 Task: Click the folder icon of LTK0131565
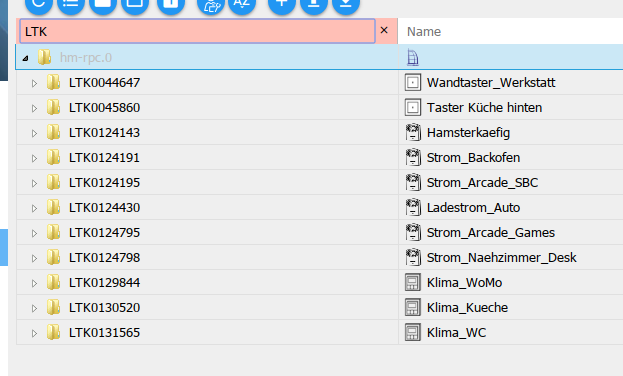pyautogui.click(x=53, y=333)
